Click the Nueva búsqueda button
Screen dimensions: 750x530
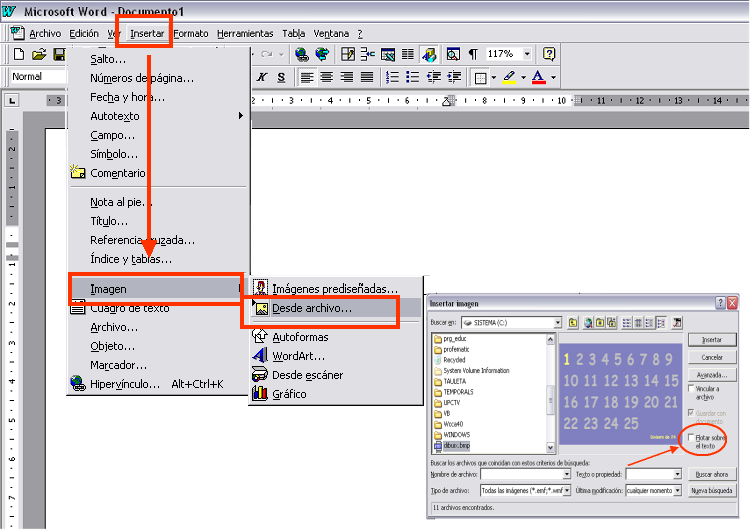tap(712, 490)
